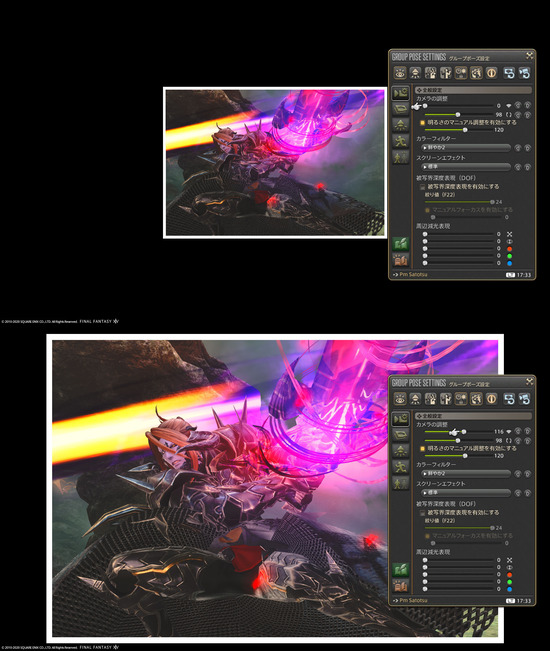Open the orange book load icon in upper panel
This screenshot has height=651, width=550.
[401, 260]
